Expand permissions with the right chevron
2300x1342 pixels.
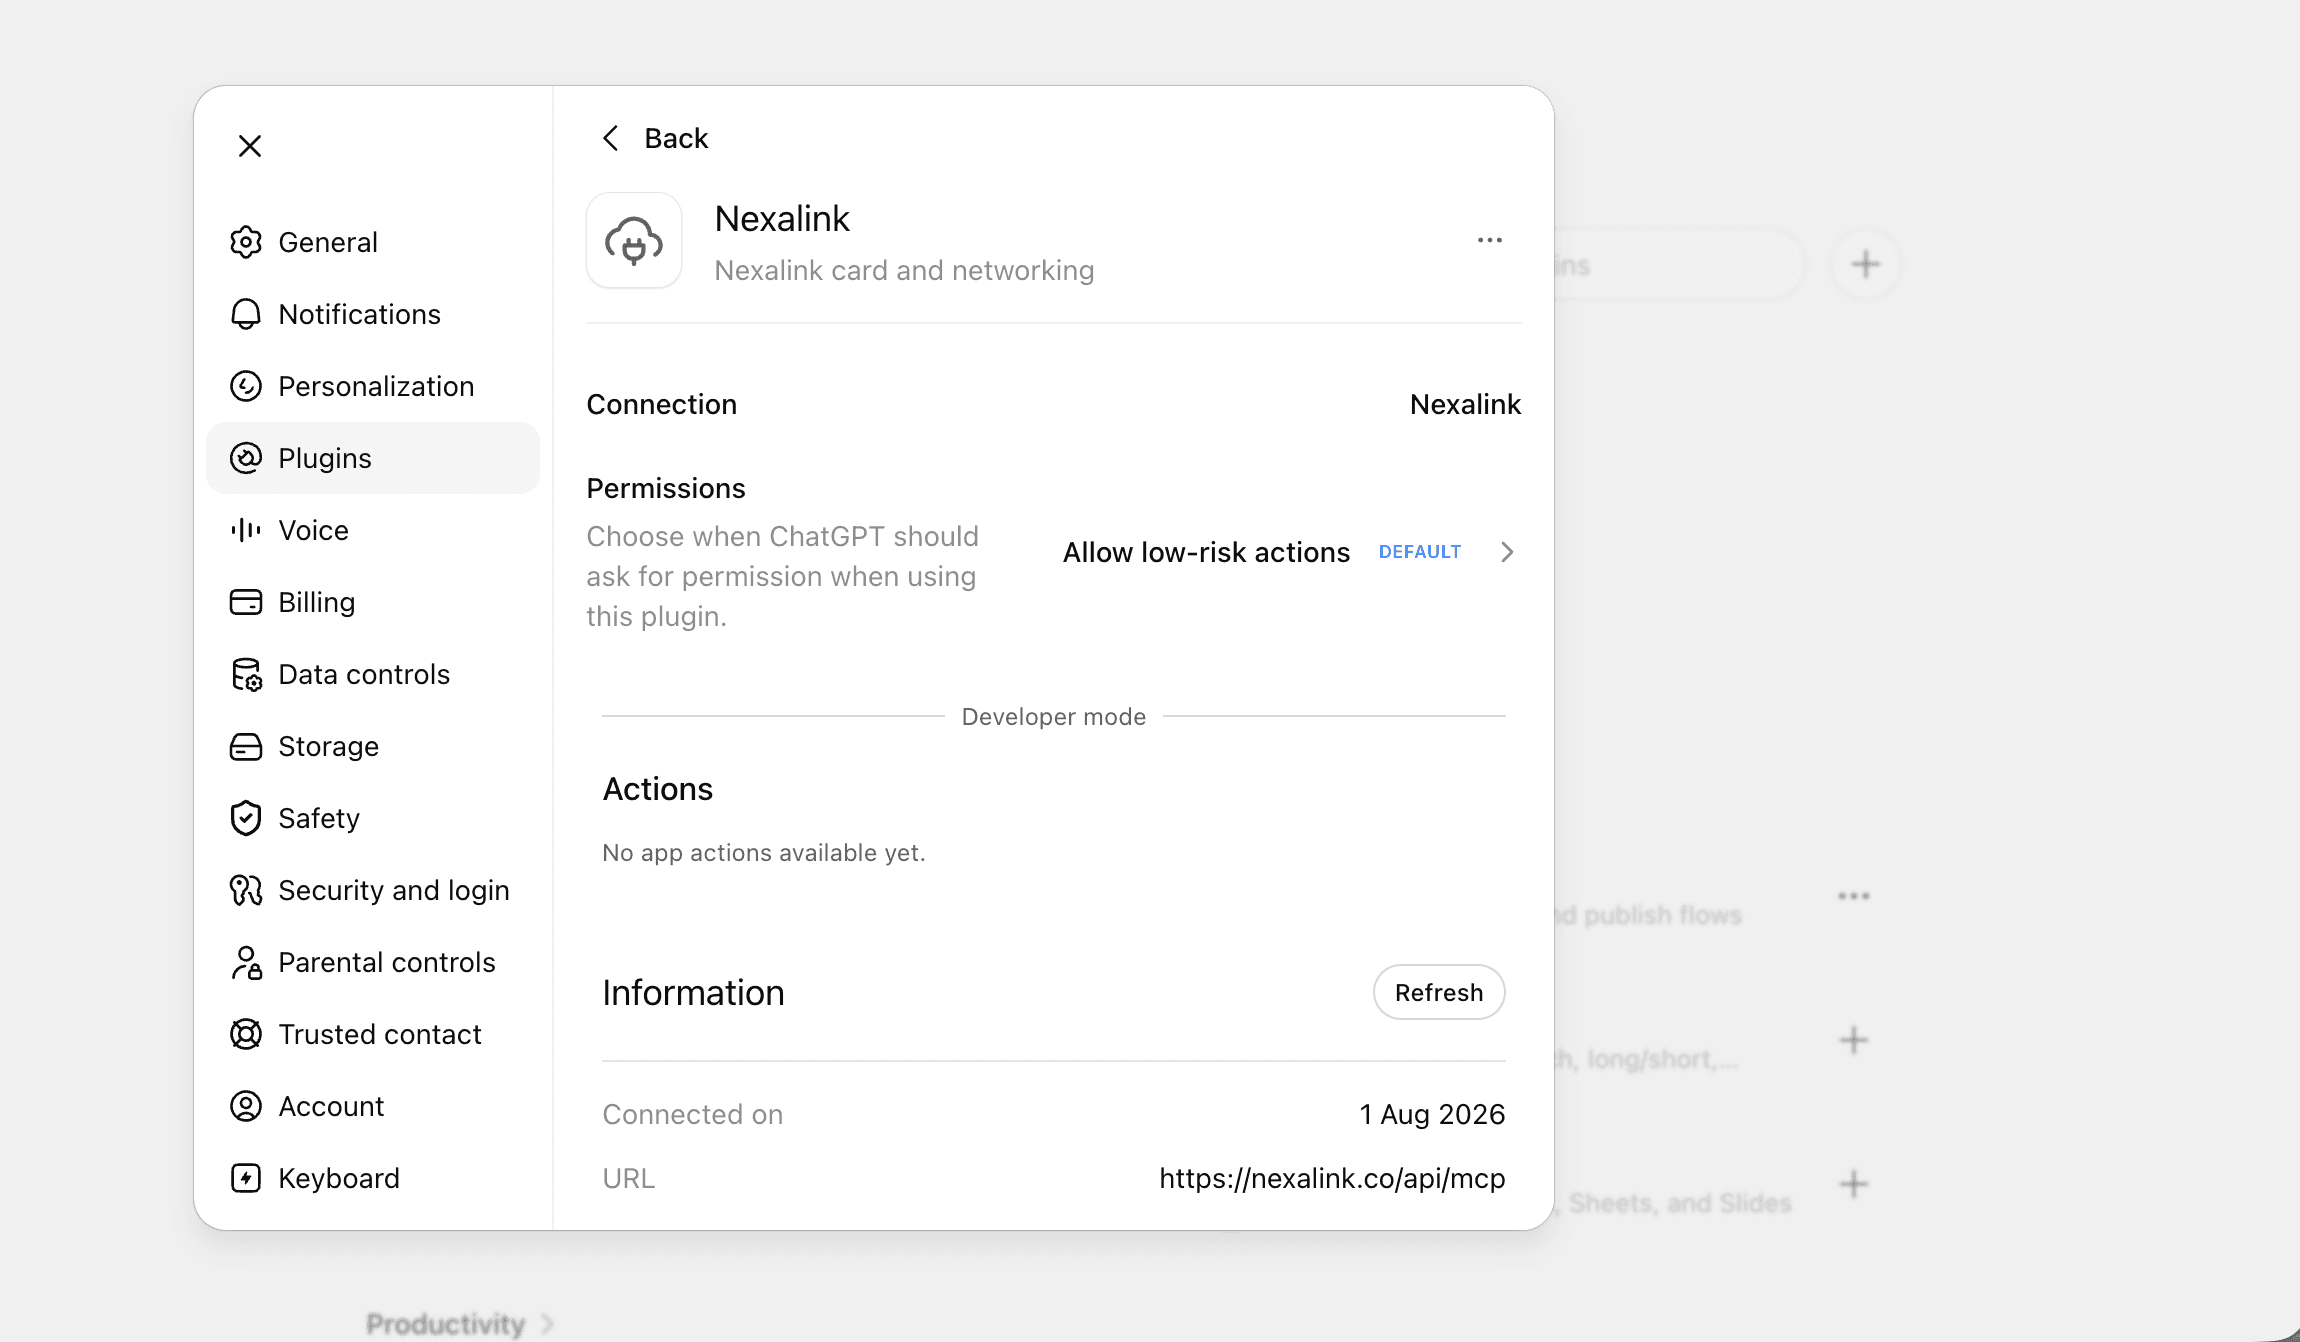click(1507, 552)
